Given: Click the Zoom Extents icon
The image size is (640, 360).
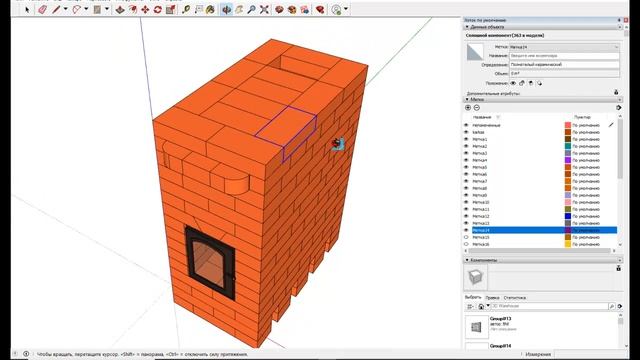Looking at the screenshot, I should click(264, 9).
